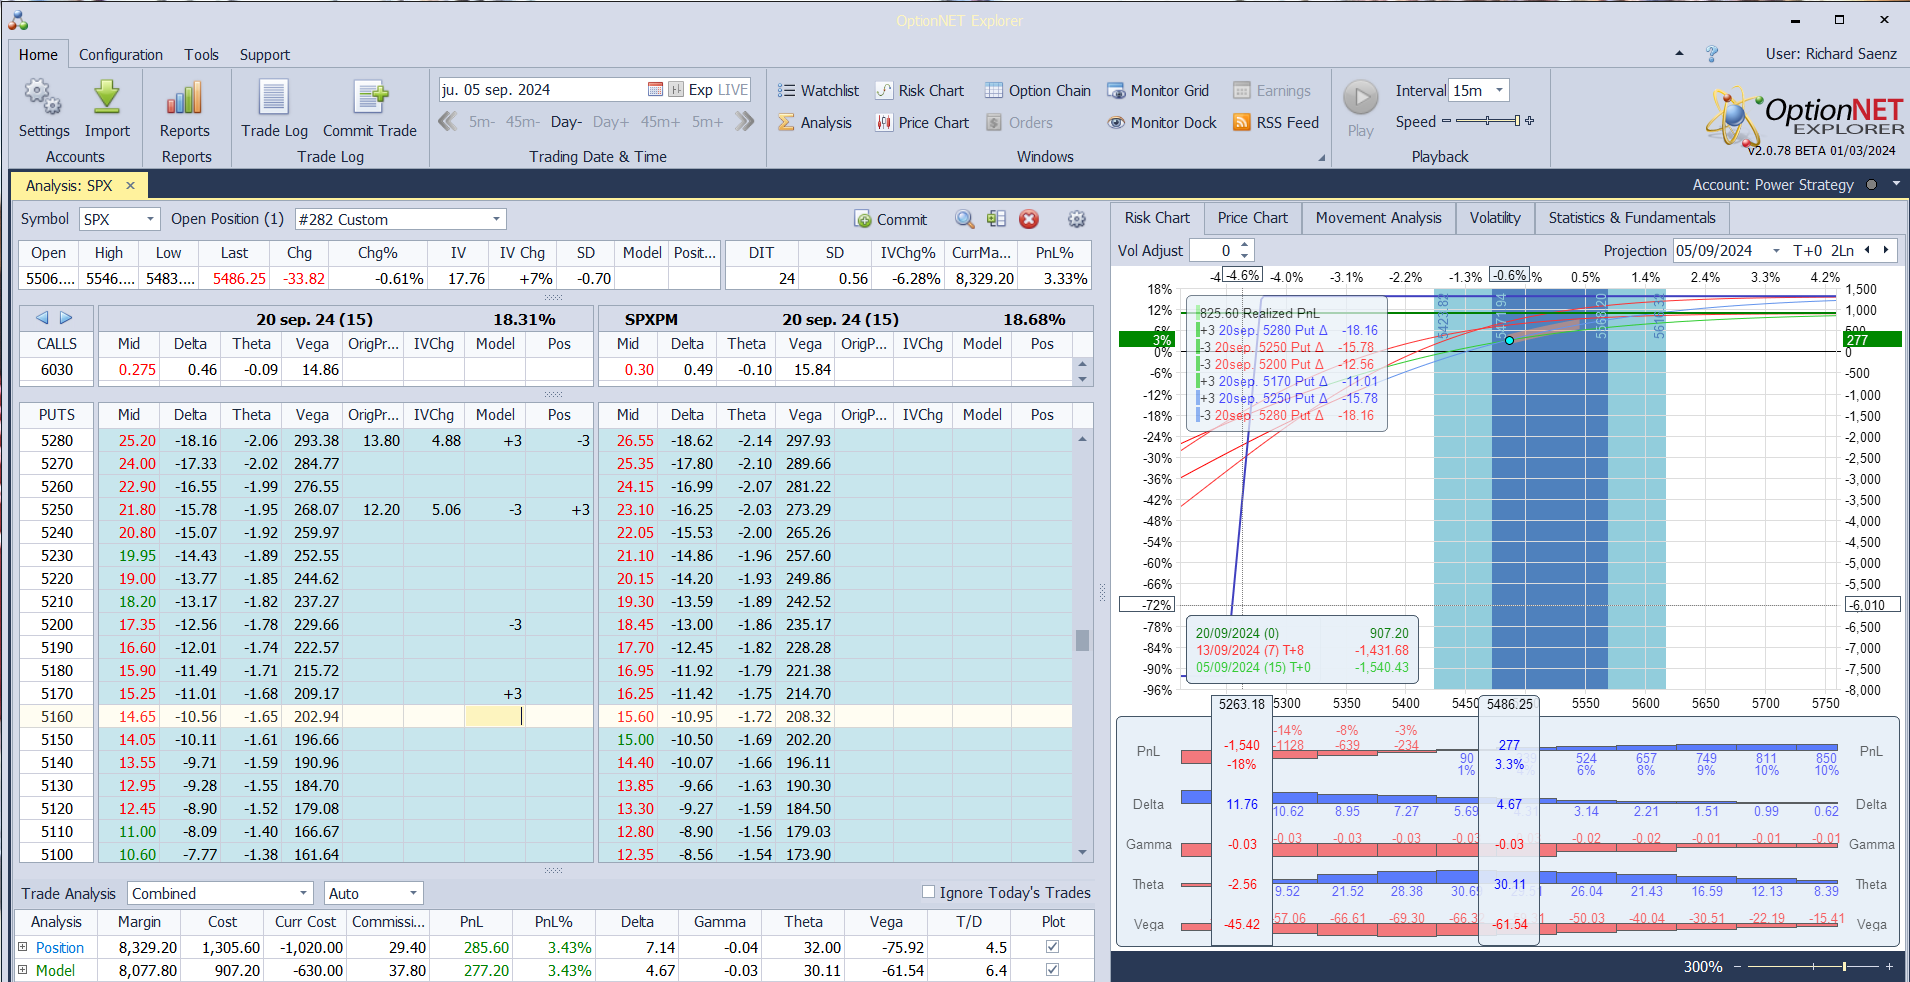Image resolution: width=1910 pixels, height=982 pixels.
Task: Open the Combined trade analysis dropdown
Action: coord(303,893)
